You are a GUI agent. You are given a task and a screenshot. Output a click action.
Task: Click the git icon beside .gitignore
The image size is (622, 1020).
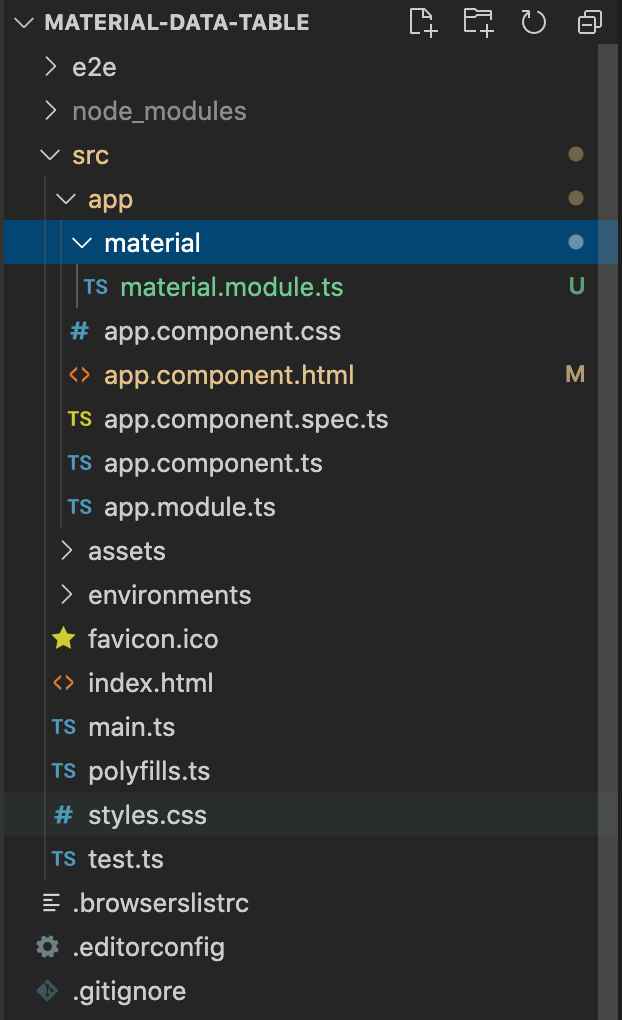[47, 991]
